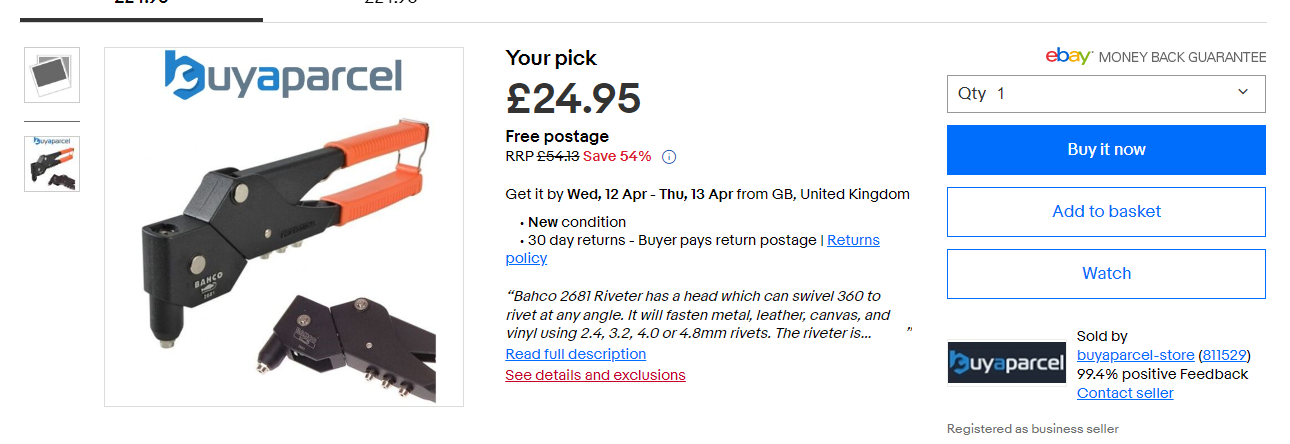Add the riveter to basket
The height and width of the screenshot is (444, 1290).
1106,212
